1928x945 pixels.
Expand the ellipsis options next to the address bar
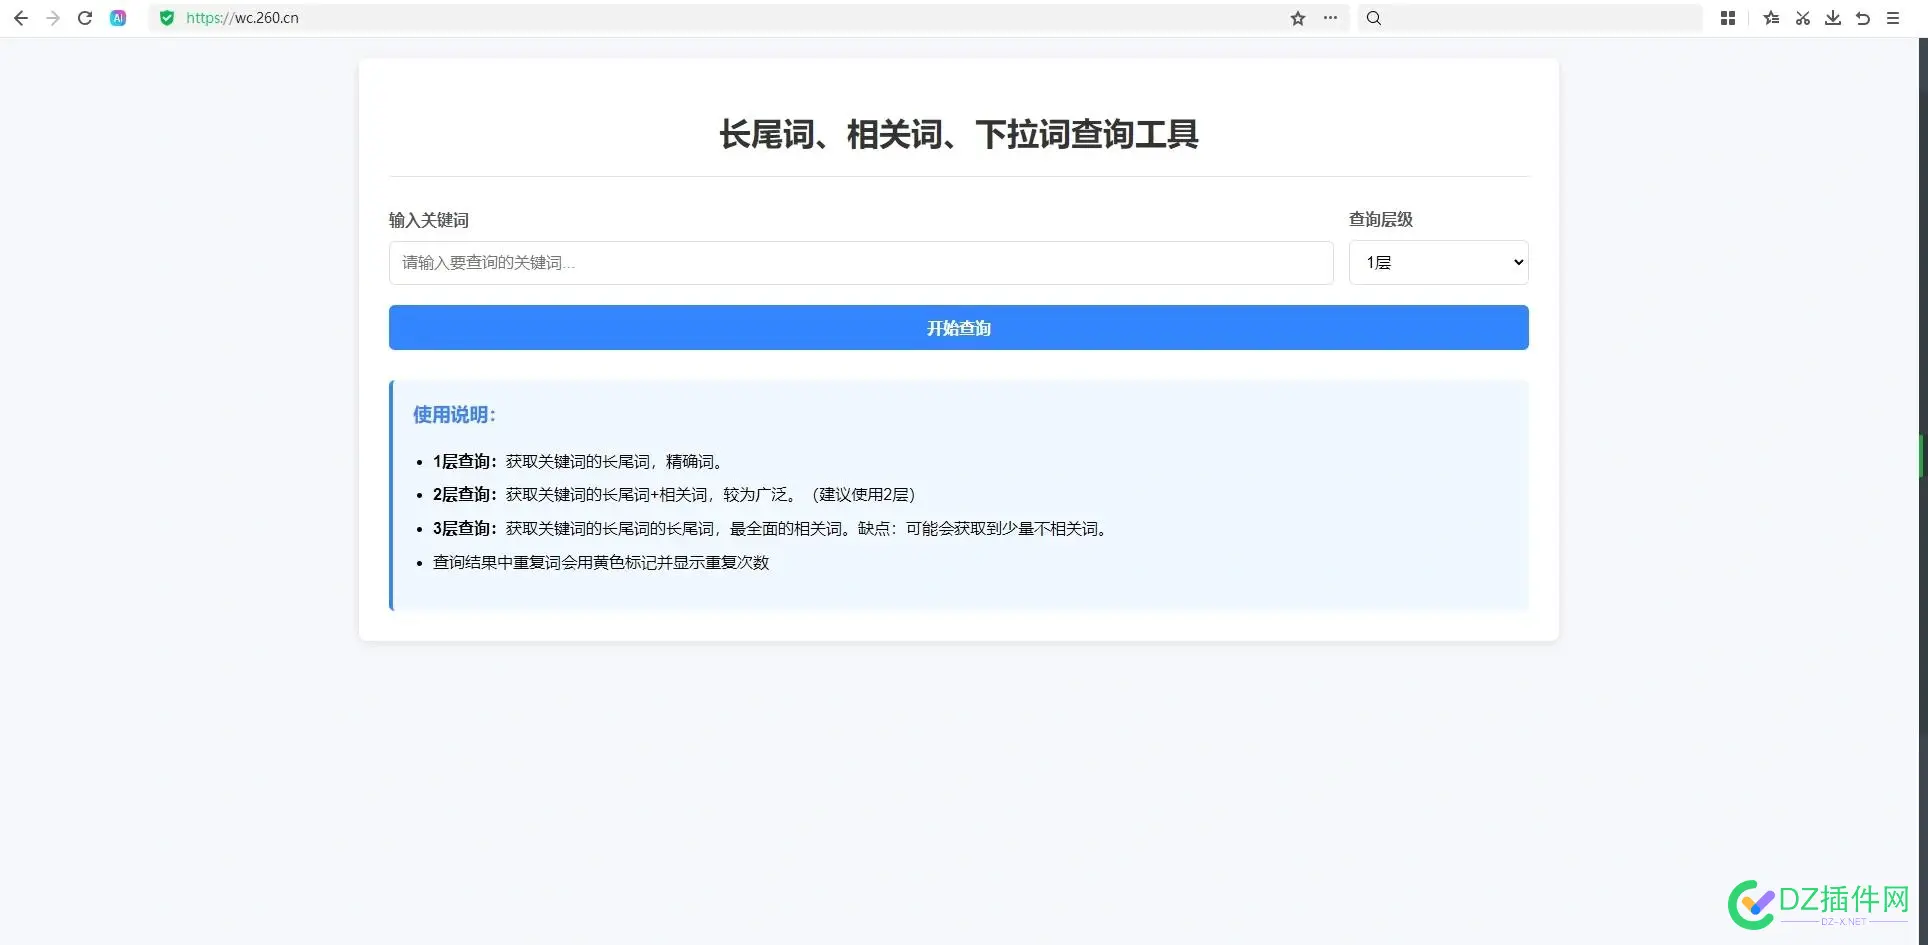(x=1330, y=17)
